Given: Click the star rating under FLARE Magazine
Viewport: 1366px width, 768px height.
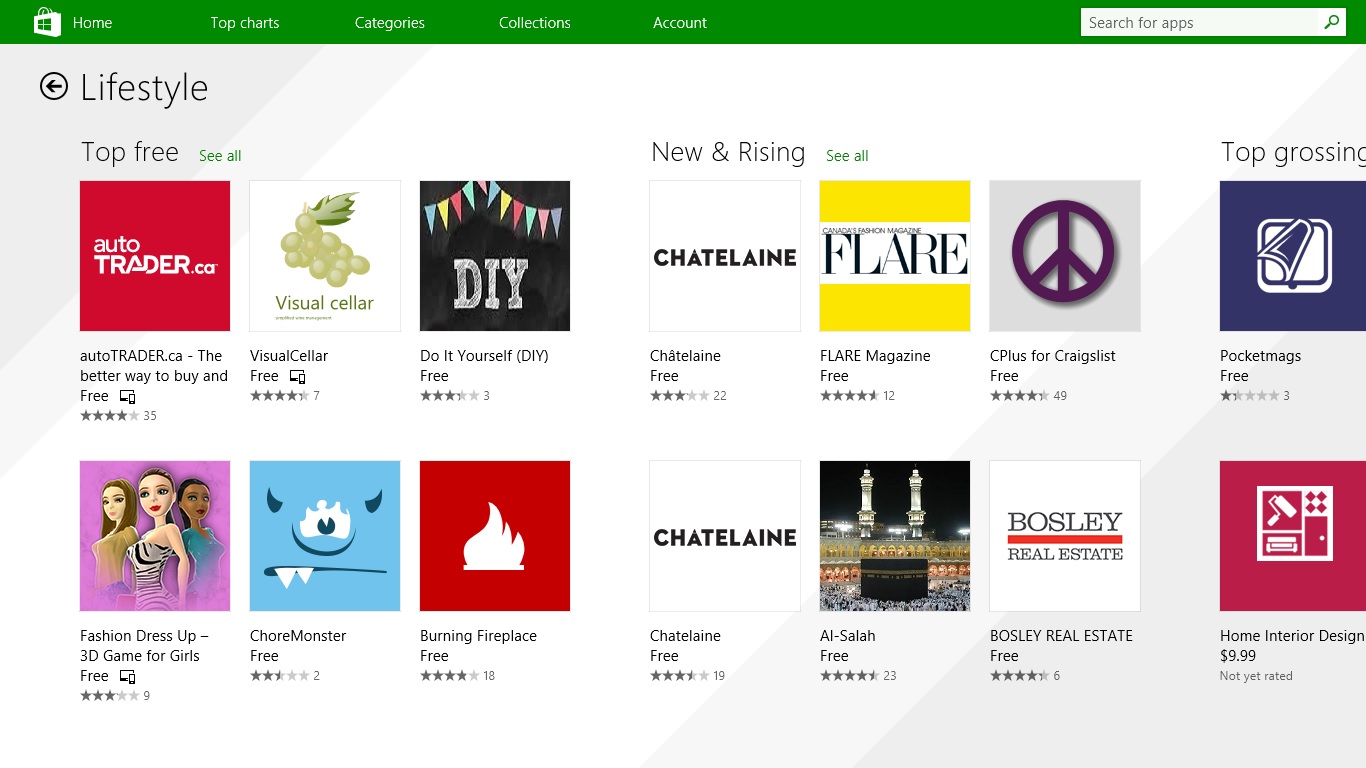Looking at the screenshot, I should click(849, 396).
